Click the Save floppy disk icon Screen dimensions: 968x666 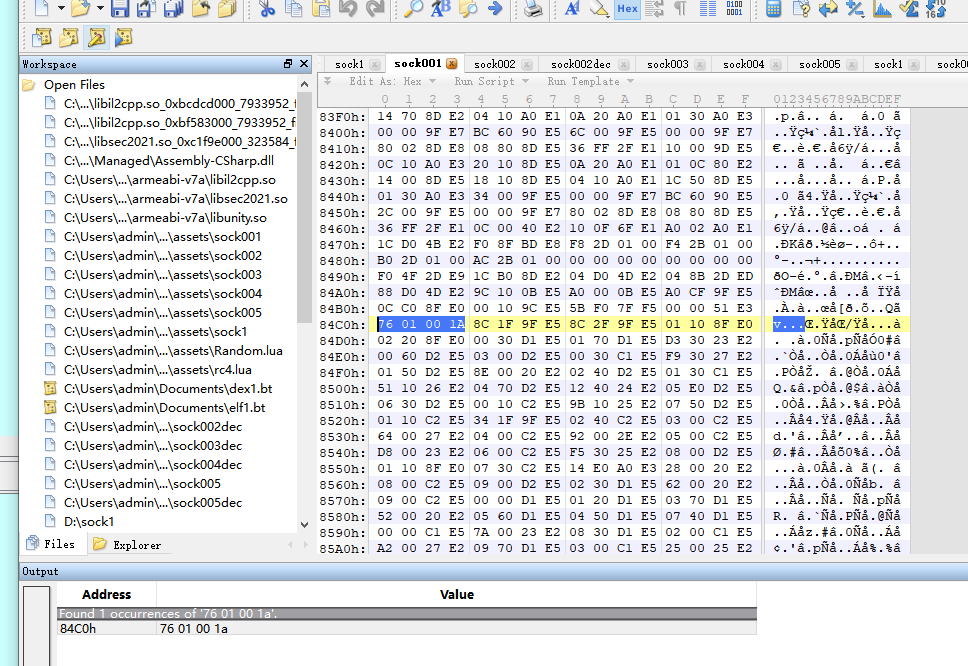pos(120,8)
